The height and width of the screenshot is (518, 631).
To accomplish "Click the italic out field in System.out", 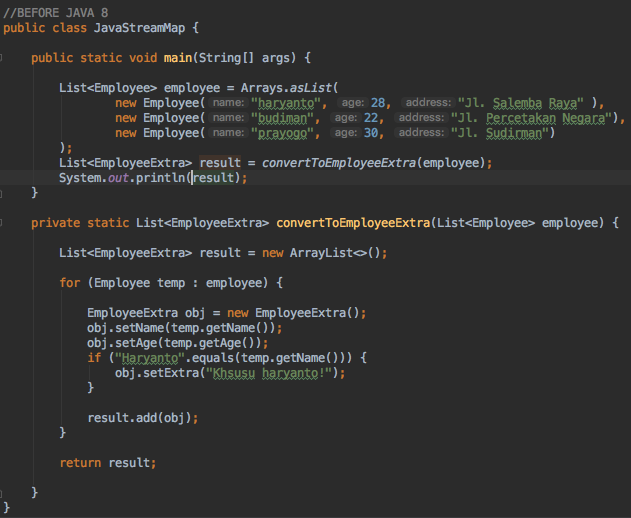I will pyautogui.click(x=118, y=178).
